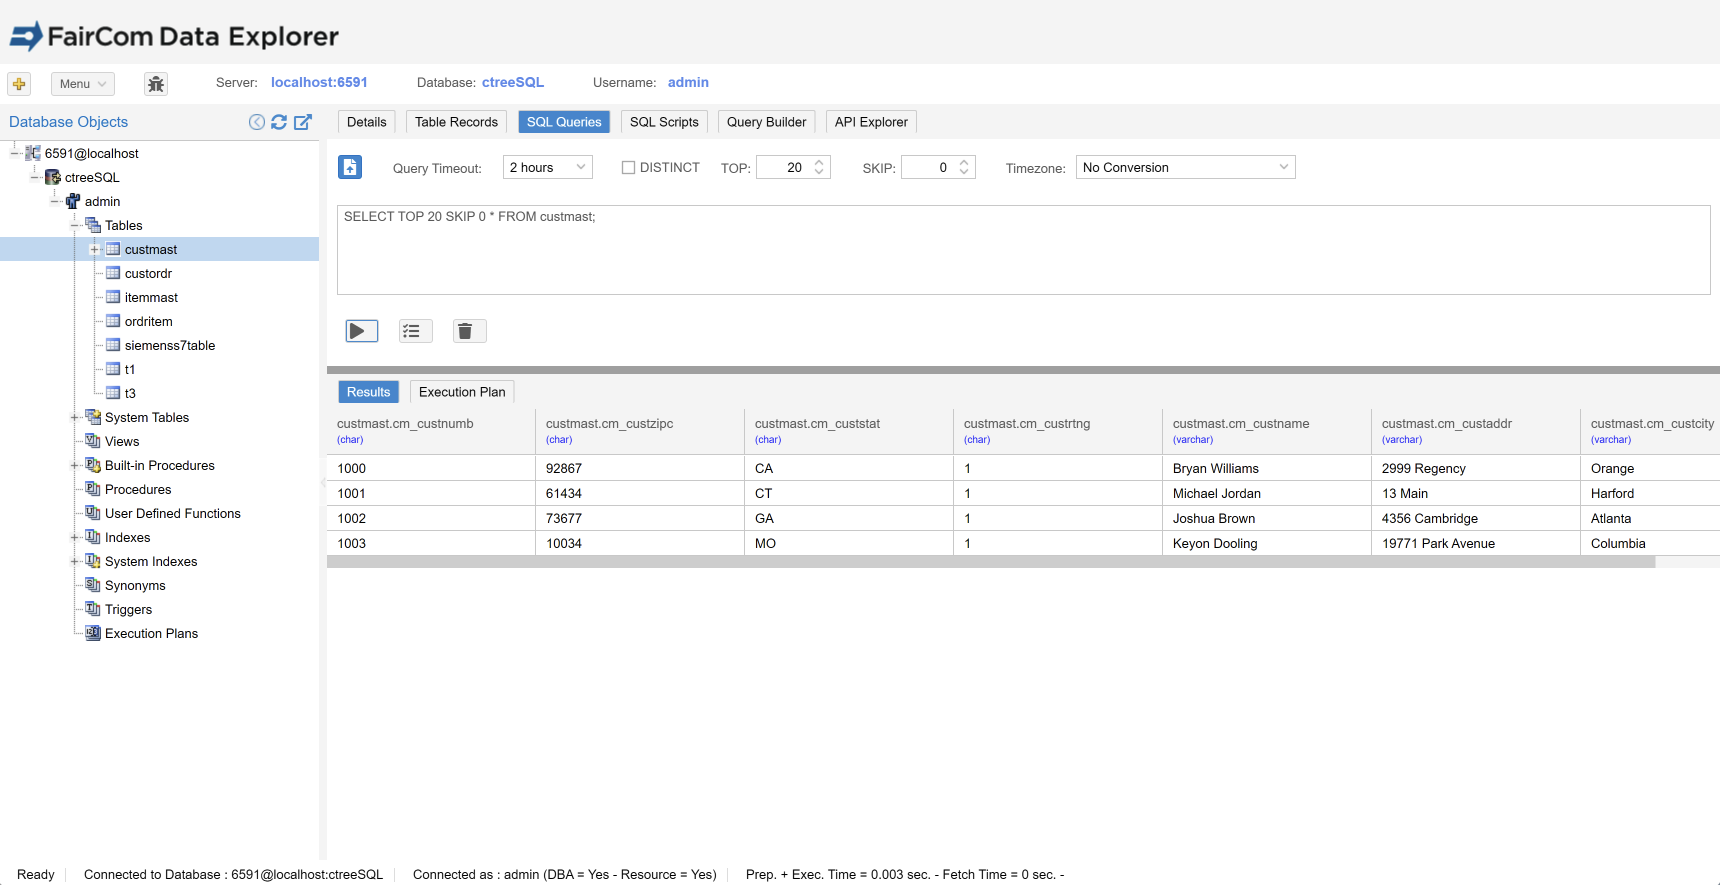Click the yellow plus add connection icon
Viewport: 1720px width, 885px height.
click(19, 84)
